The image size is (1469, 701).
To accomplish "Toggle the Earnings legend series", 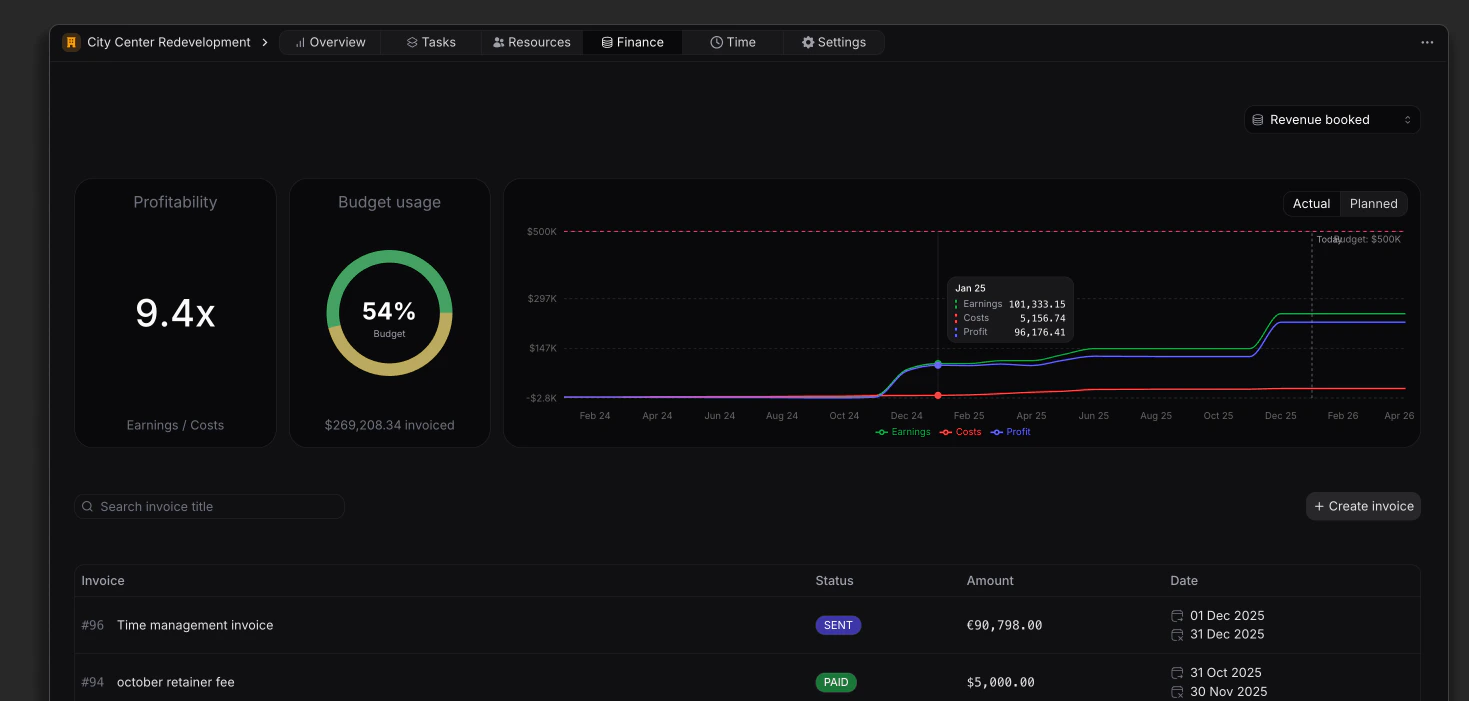I will click(x=903, y=432).
